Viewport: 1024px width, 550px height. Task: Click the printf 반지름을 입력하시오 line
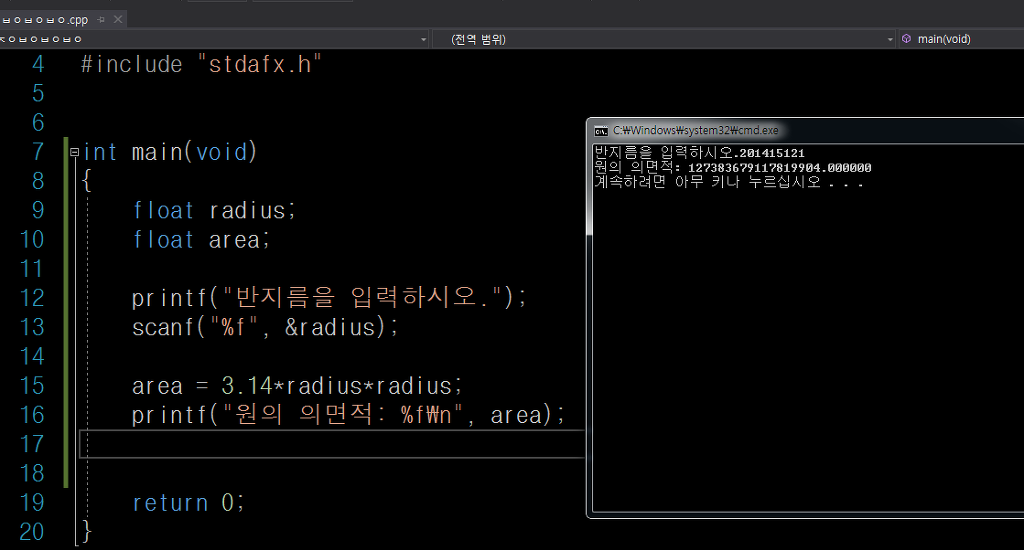[x=329, y=298]
